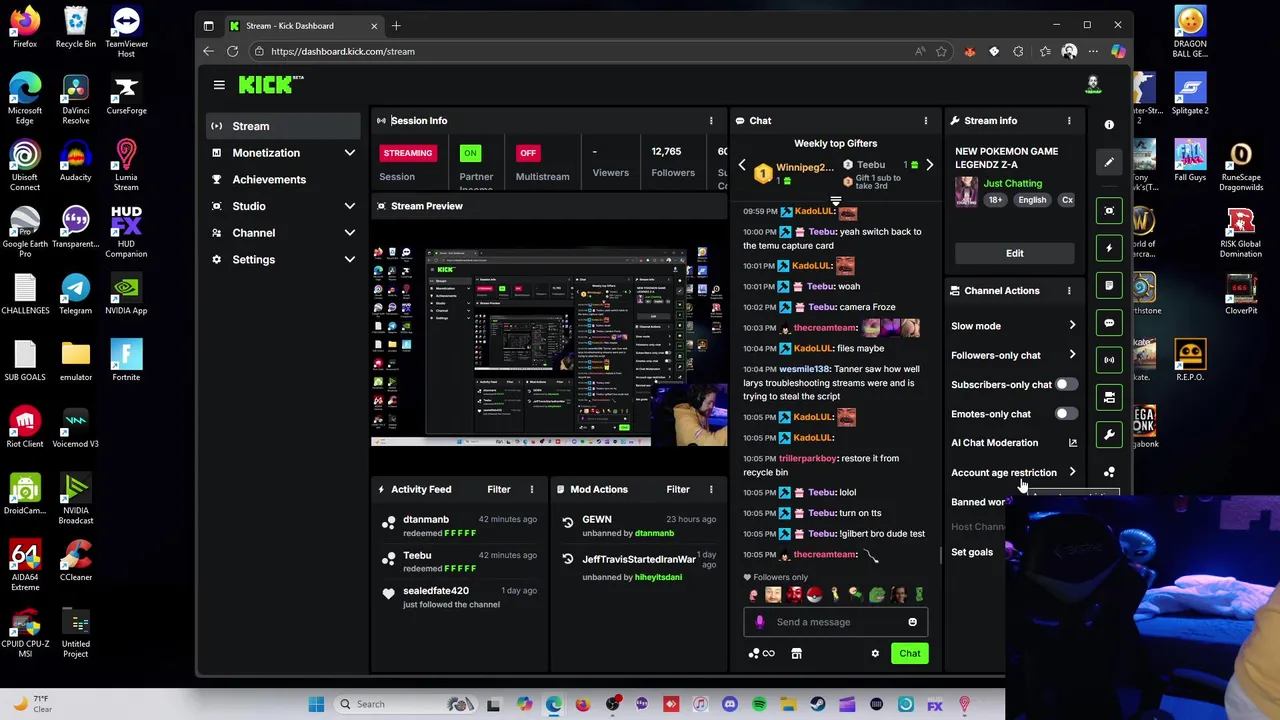Show next top gifters with right arrow
The height and width of the screenshot is (720, 1280).
pyautogui.click(x=929, y=166)
